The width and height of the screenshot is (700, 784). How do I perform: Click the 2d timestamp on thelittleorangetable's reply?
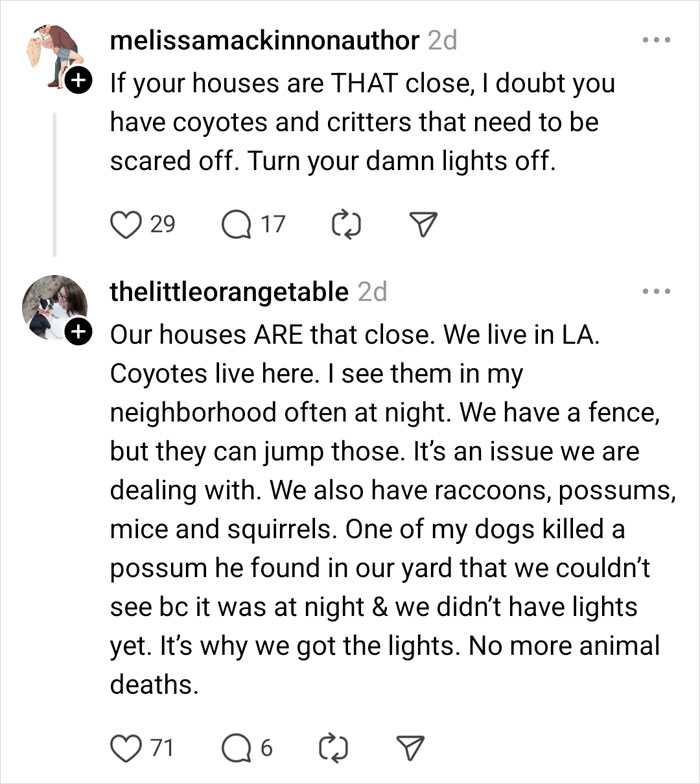(372, 292)
